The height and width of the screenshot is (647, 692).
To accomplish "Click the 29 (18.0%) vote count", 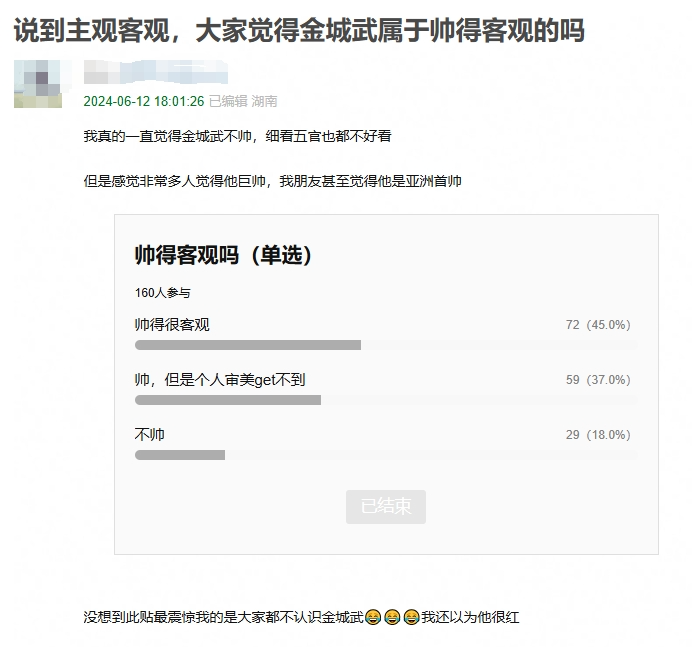I will point(597,435).
